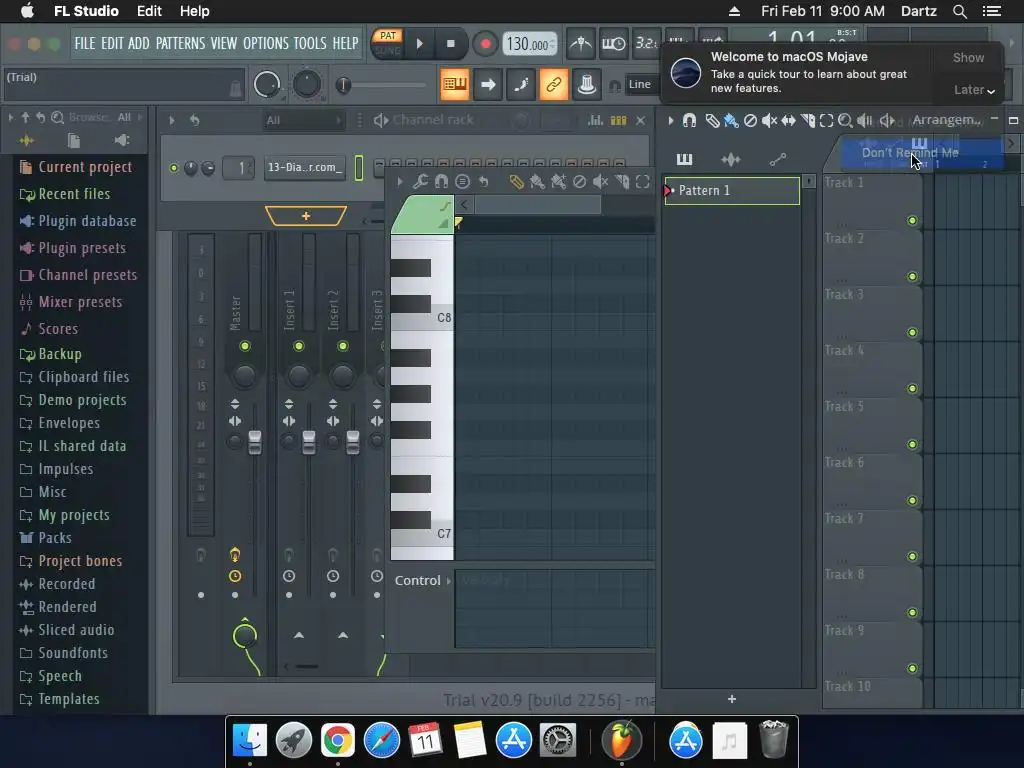The width and height of the screenshot is (1024, 768).
Task: Mute Track 3 with its green light
Action: (912, 332)
